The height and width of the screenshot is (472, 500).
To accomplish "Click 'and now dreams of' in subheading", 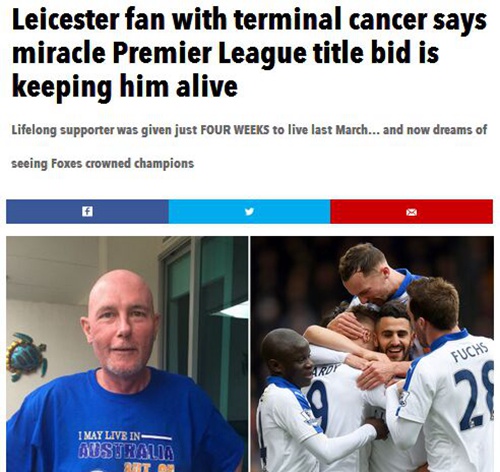I will click(435, 129).
